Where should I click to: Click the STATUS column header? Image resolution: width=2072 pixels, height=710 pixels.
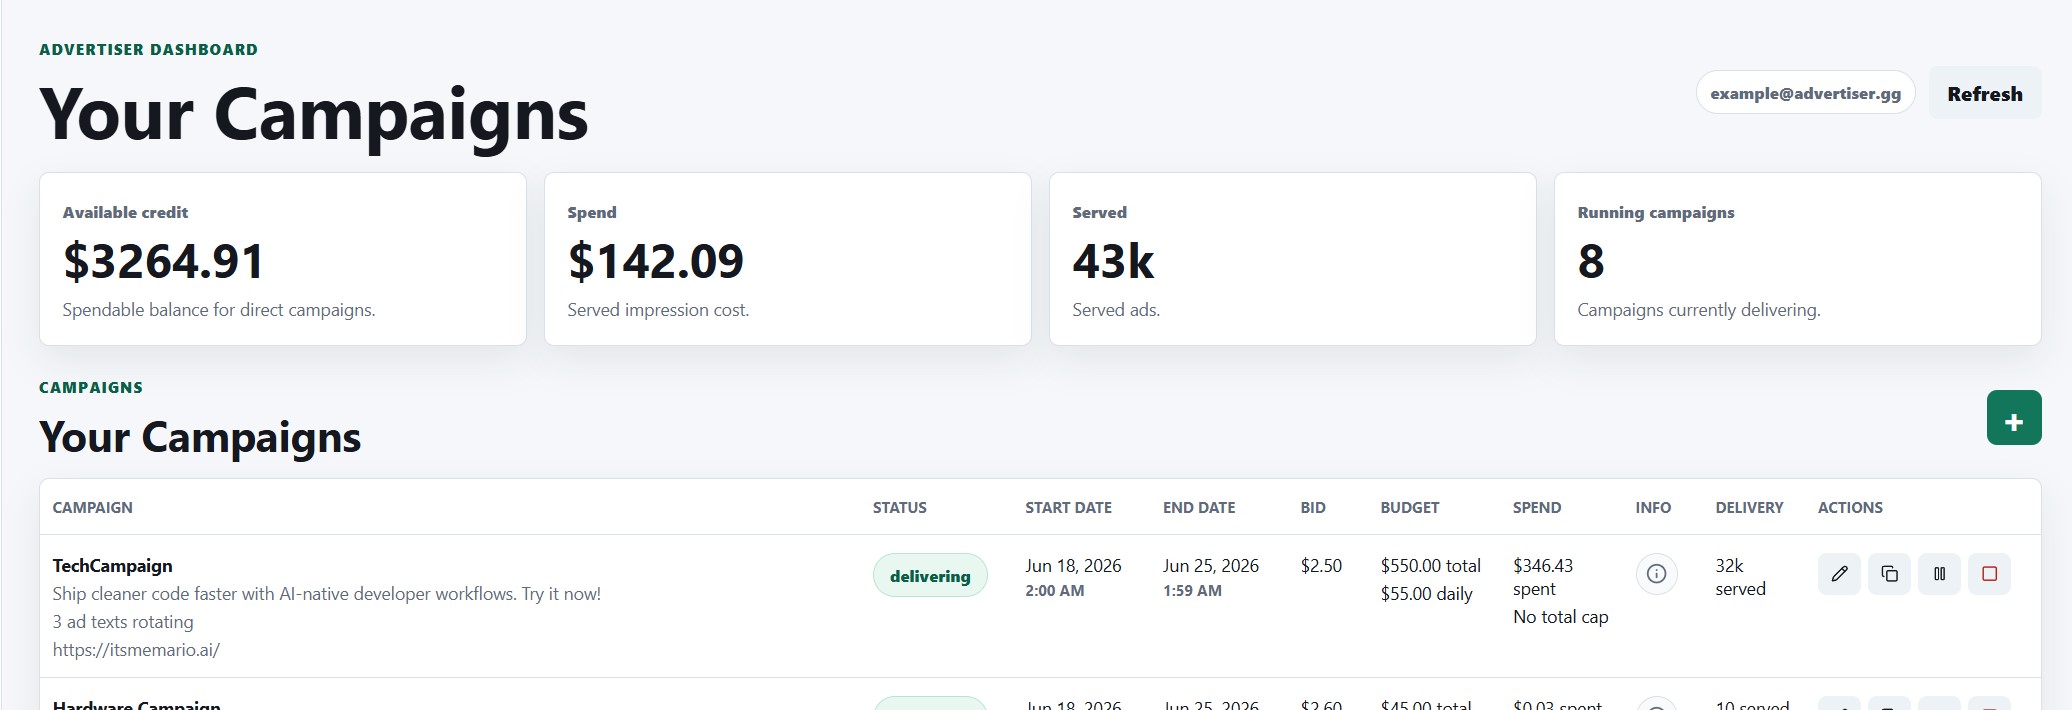coord(900,508)
